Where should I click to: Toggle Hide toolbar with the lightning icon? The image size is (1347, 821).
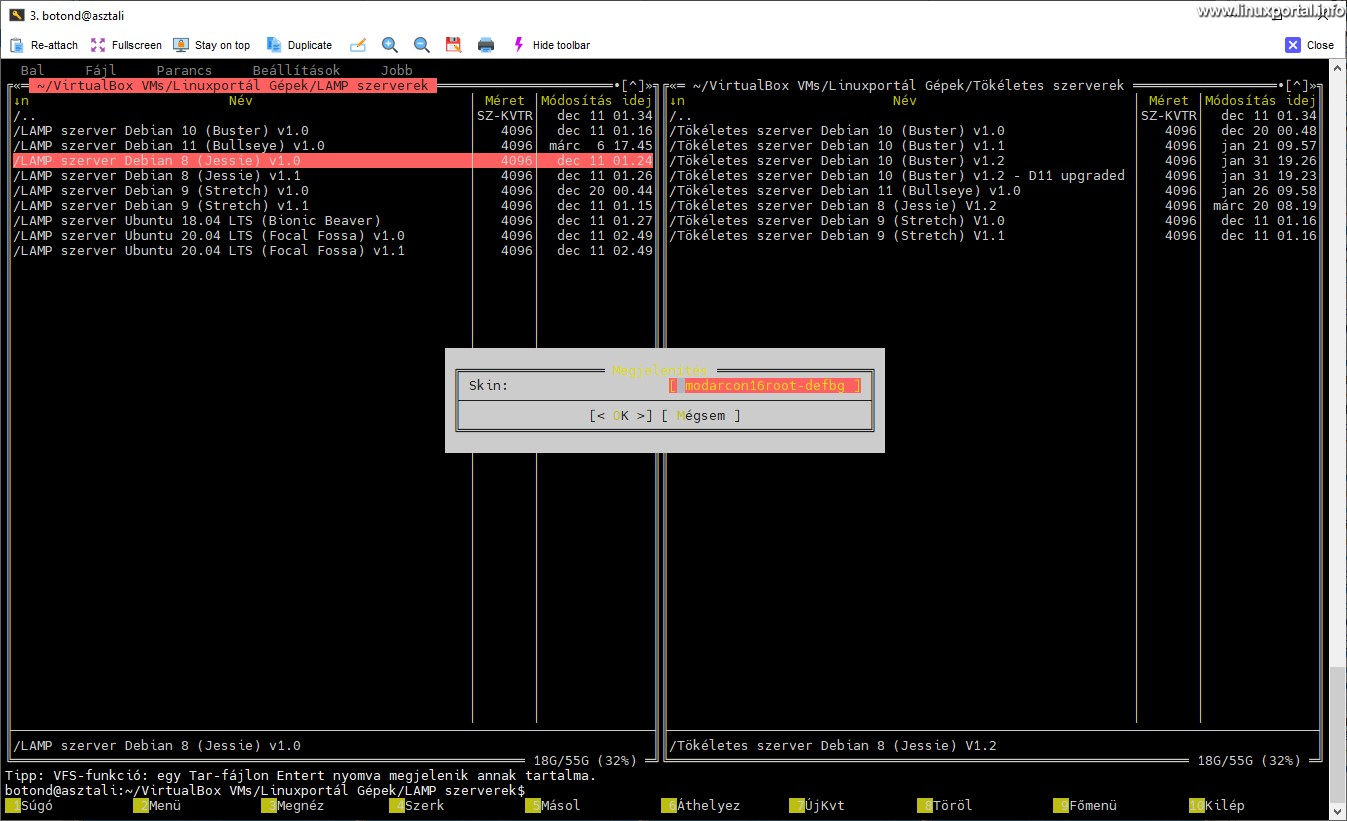[518, 44]
